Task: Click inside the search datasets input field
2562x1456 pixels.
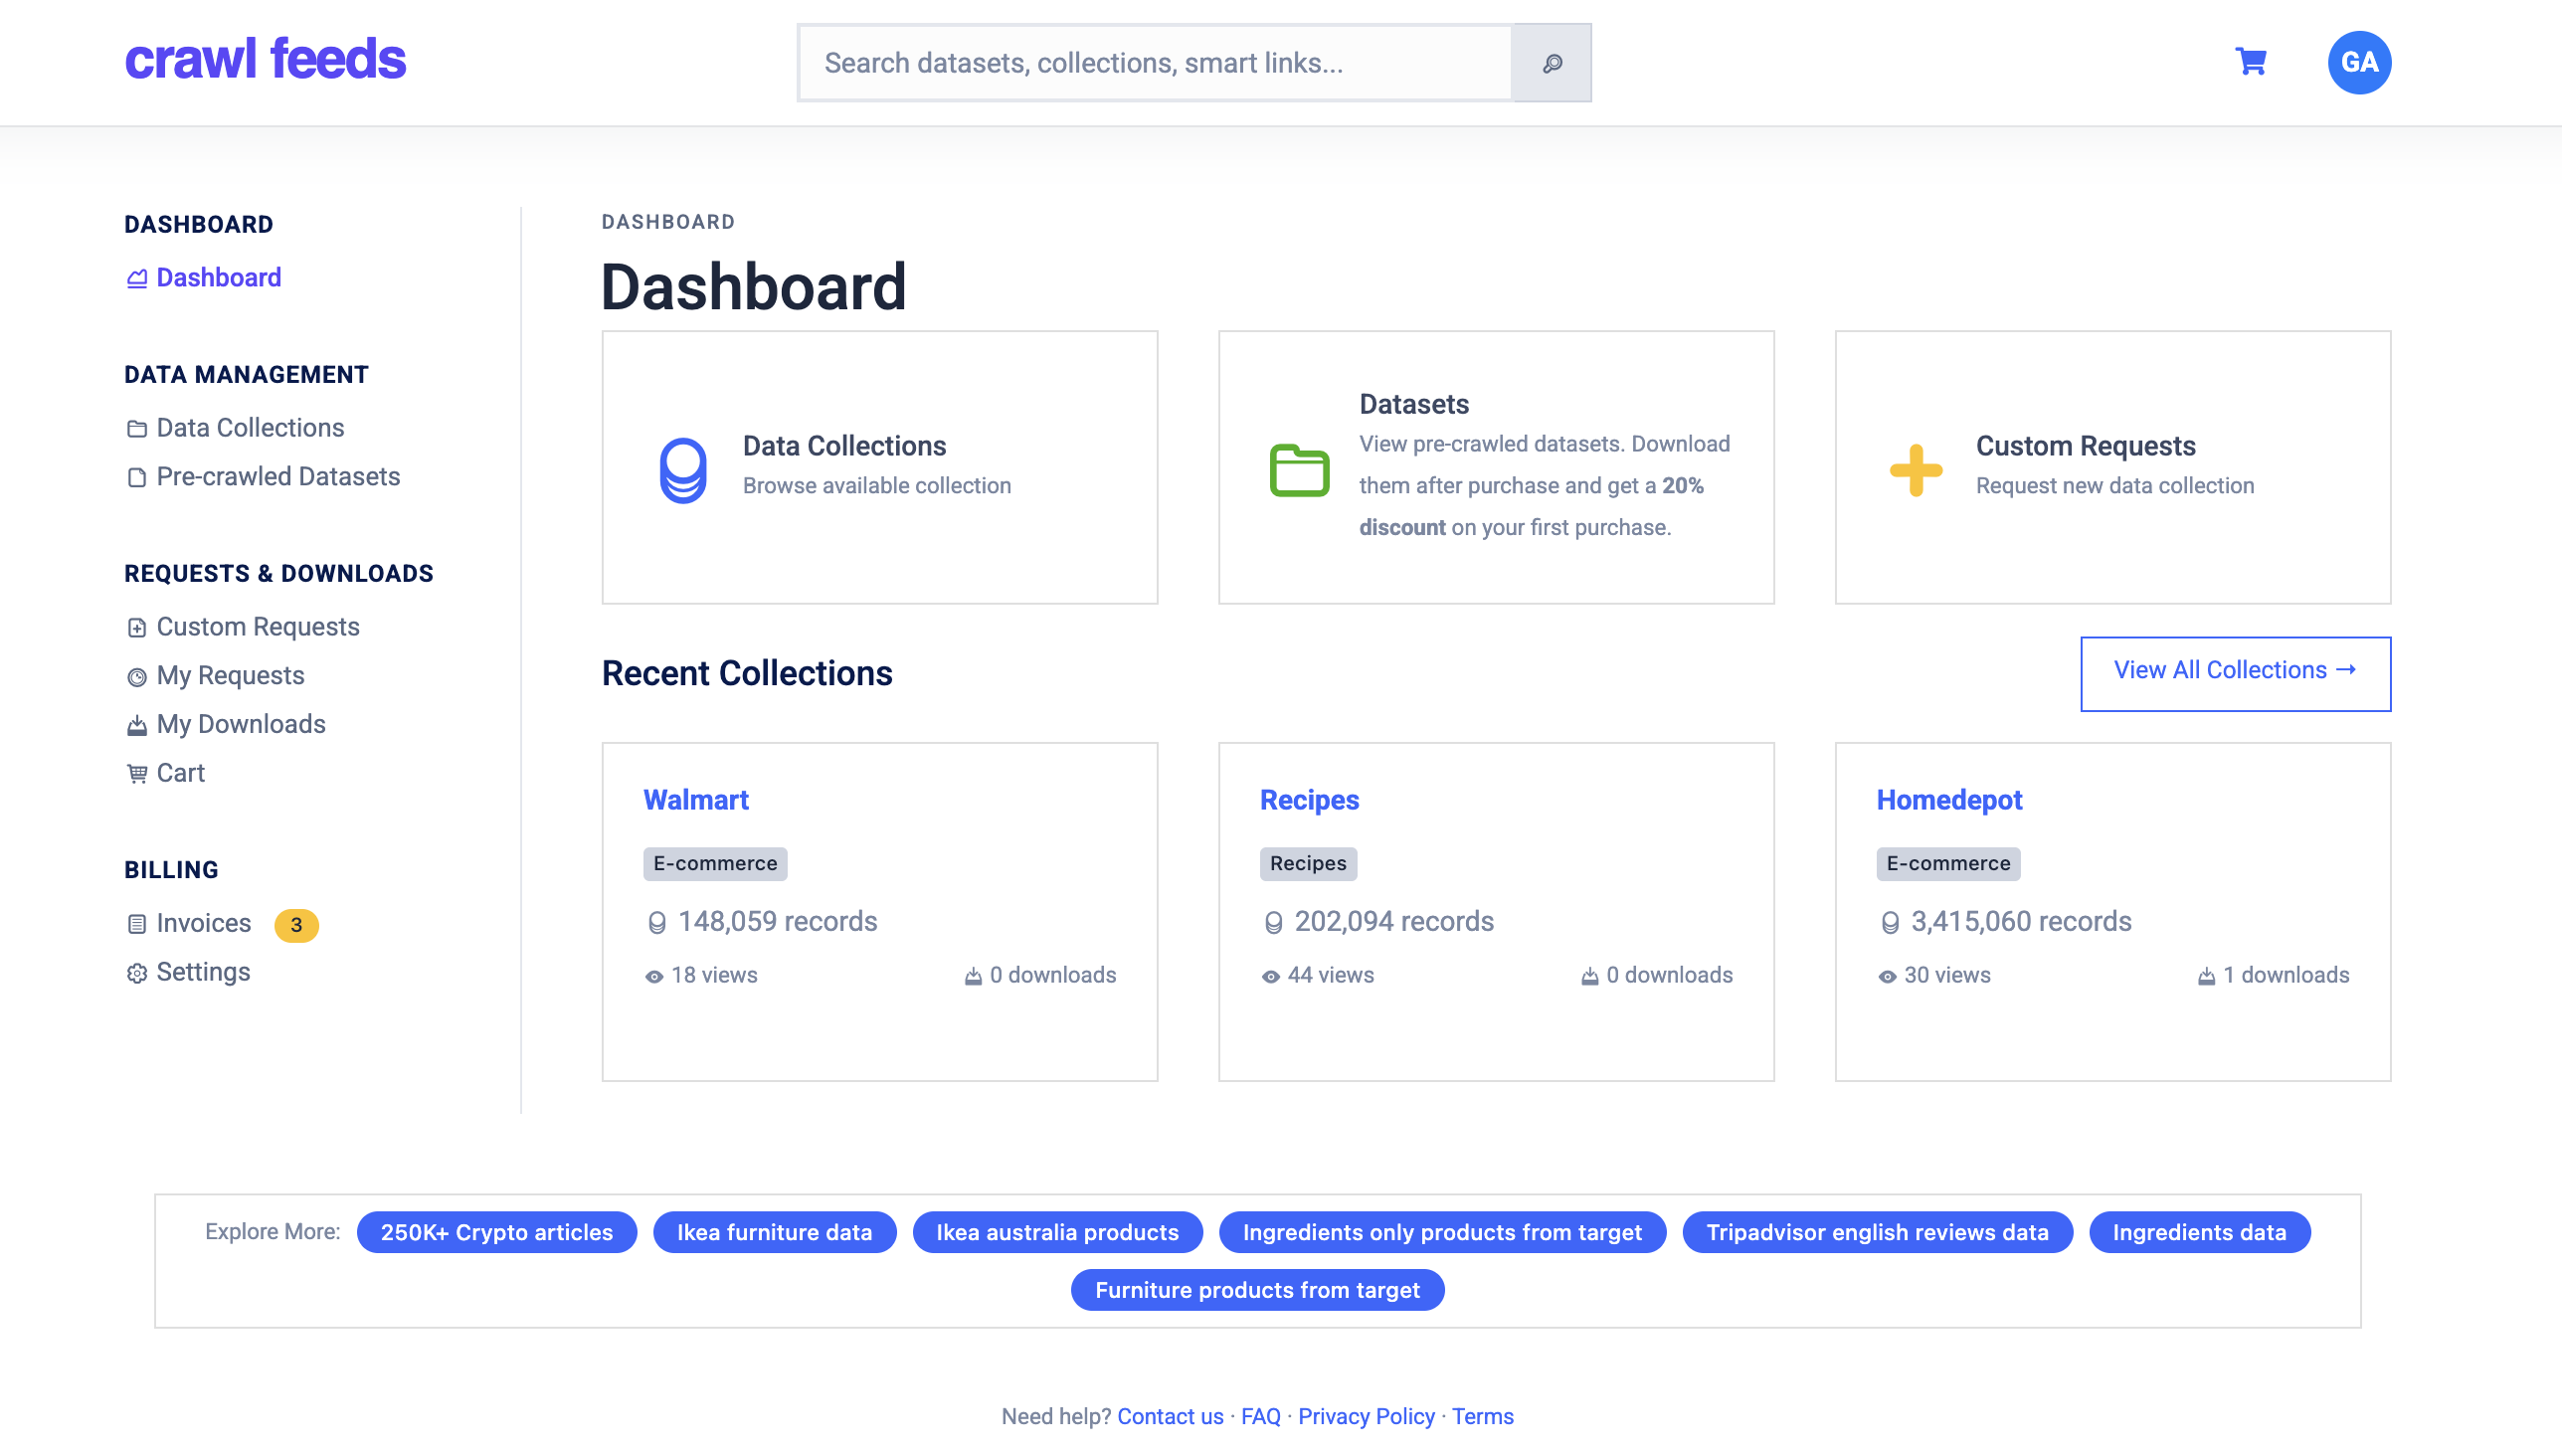Action: pos(1150,62)
